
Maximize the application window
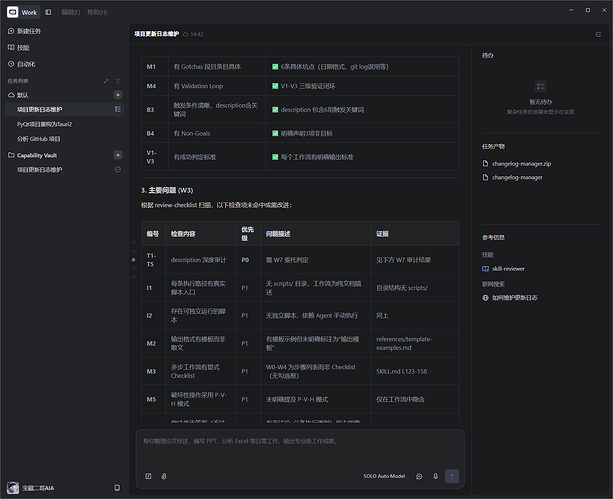[588, 10]
